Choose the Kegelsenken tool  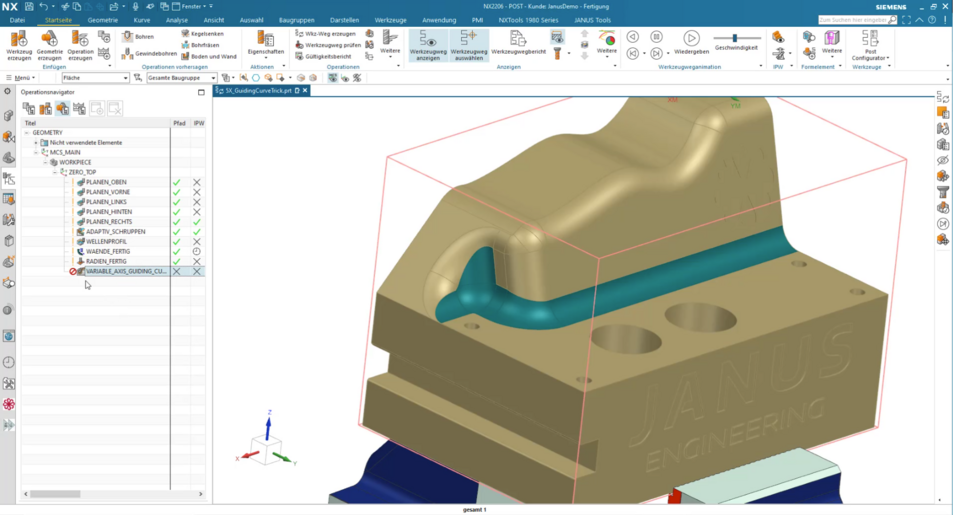click(x=202, y=34)
